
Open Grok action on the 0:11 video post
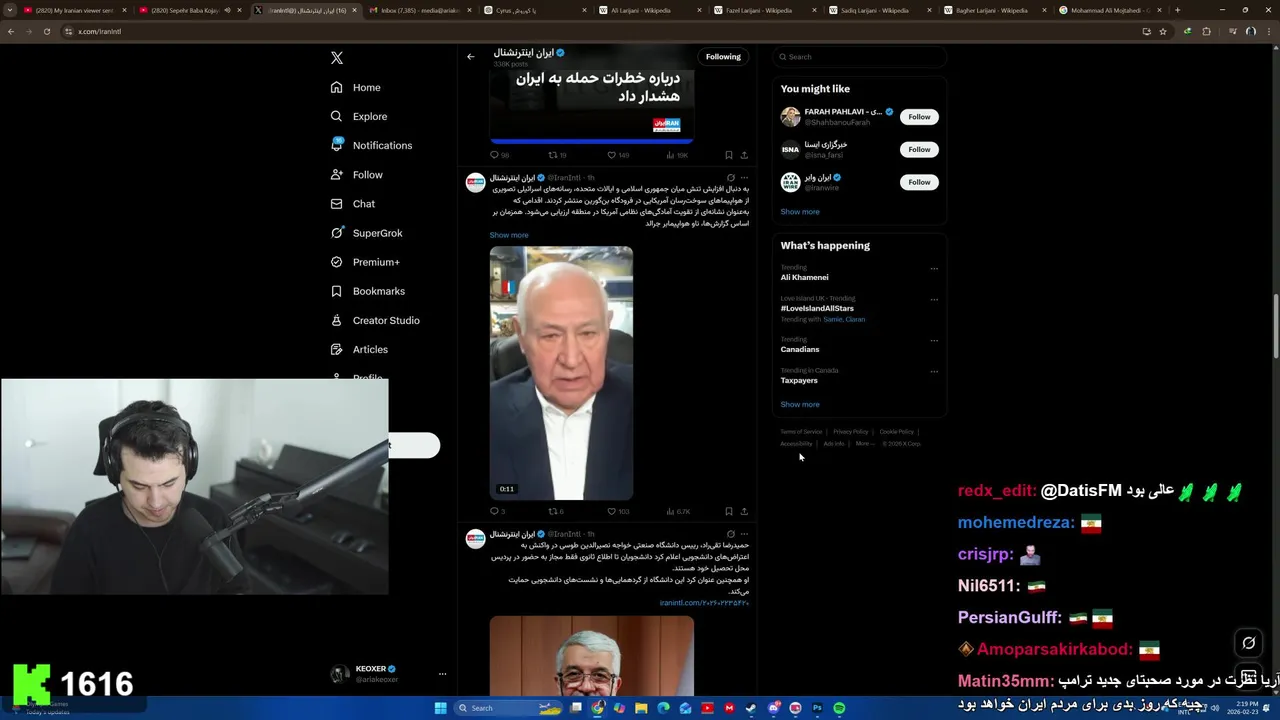(730, 178)
